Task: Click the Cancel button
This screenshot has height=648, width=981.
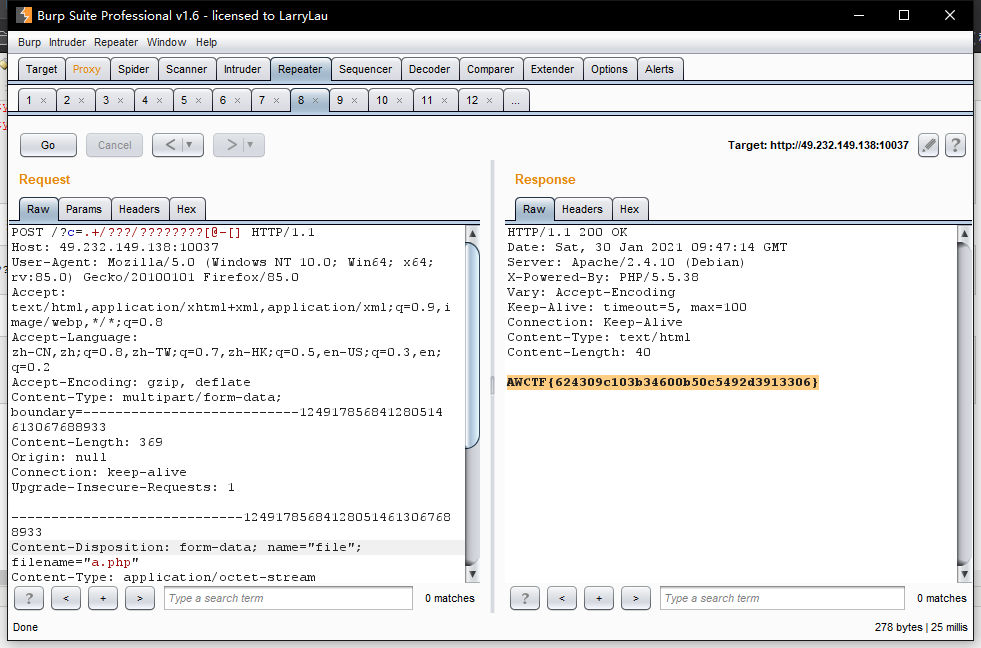Action: [x=114, y=145]
